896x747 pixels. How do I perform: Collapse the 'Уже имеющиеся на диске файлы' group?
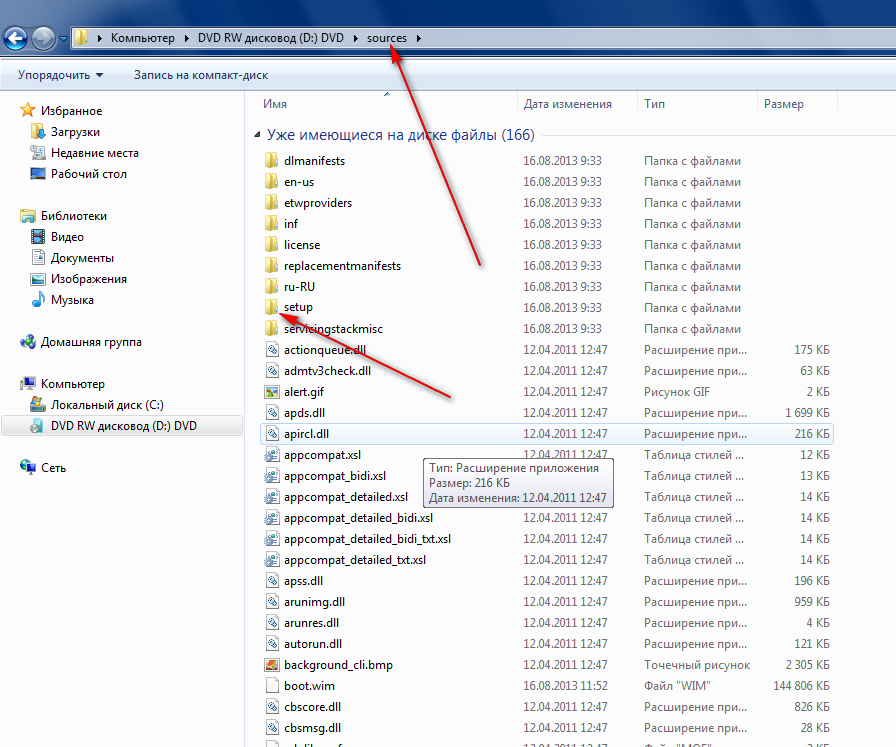point(257,135)
